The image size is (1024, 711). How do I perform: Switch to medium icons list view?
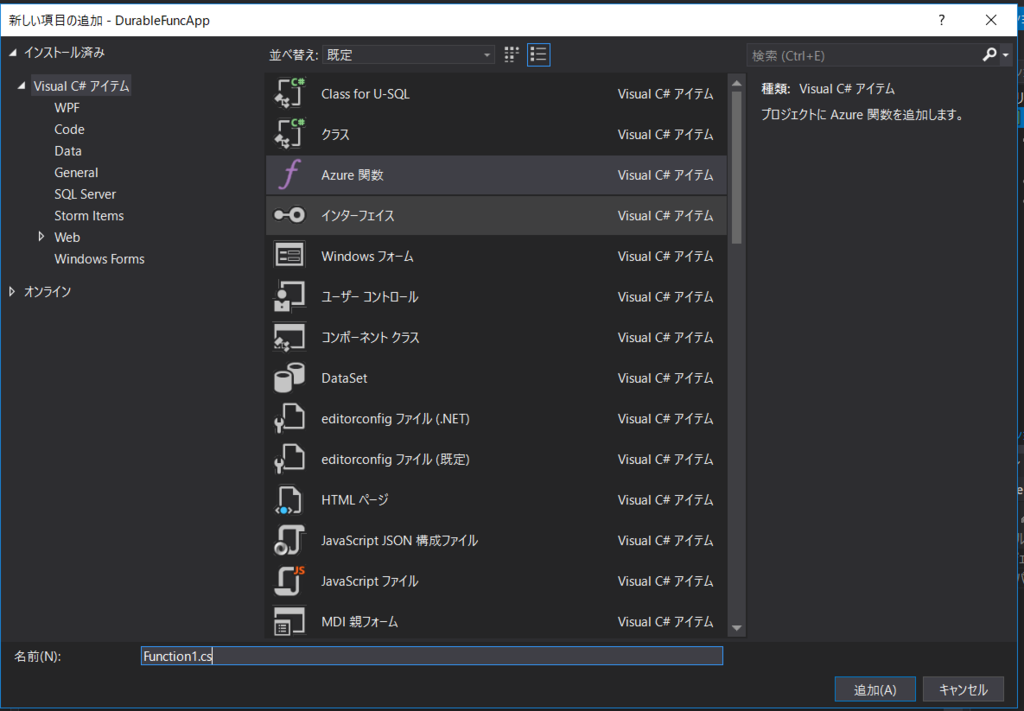pyautogui.click(x=539, y=55)
